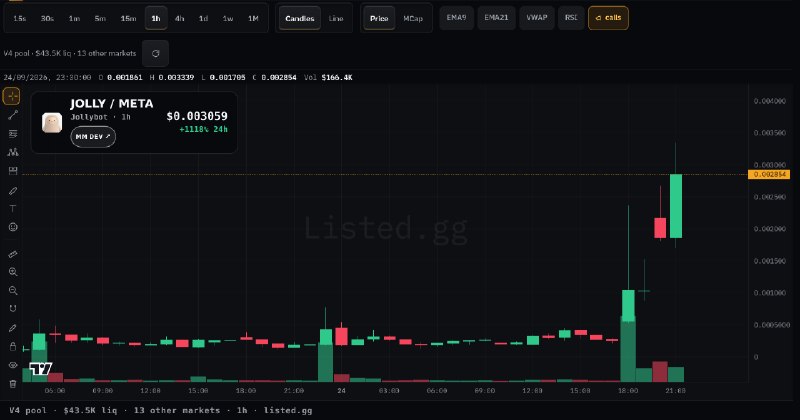Switch display to MCap
The height and width of the screenshot is (420, 800).
(413, 18)
